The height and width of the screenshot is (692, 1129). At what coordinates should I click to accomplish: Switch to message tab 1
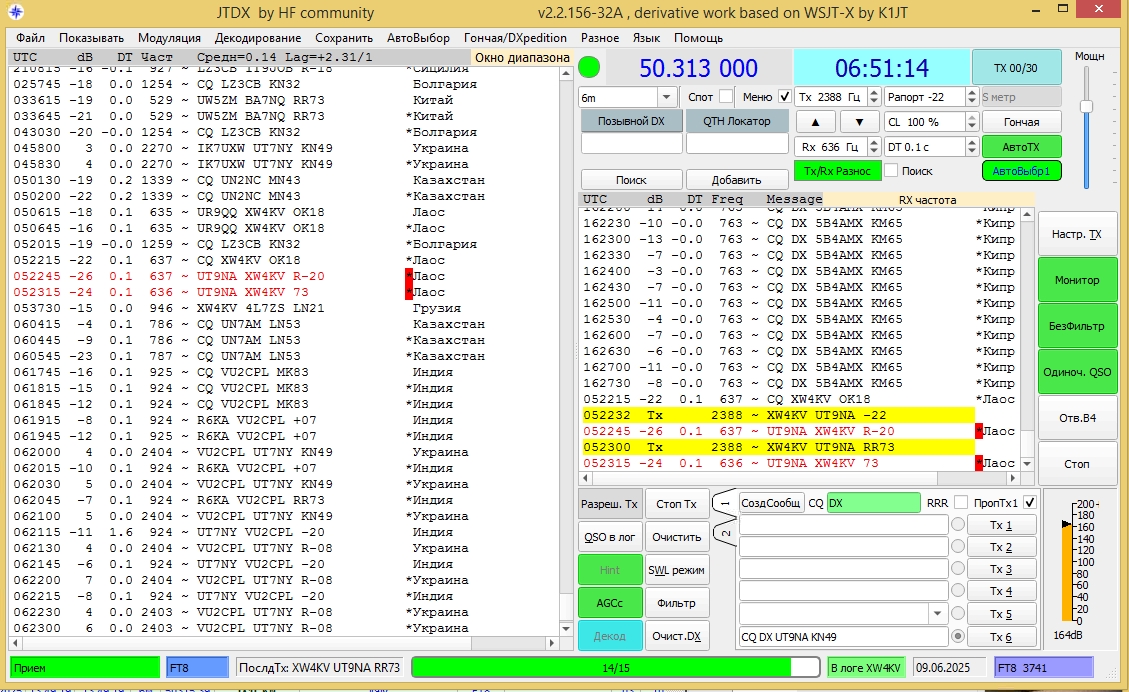point(725,503)
